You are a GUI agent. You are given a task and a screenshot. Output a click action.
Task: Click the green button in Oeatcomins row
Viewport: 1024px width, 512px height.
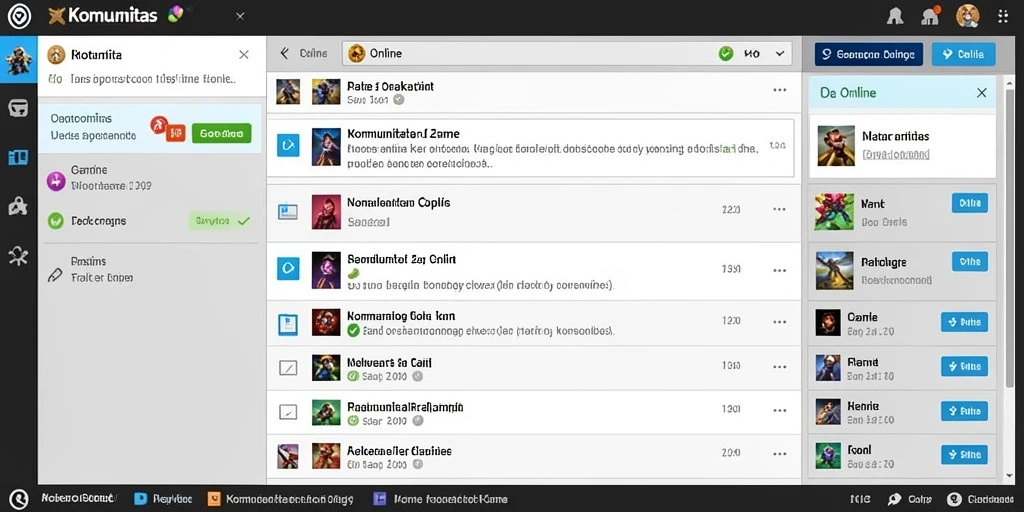point(221,133)
